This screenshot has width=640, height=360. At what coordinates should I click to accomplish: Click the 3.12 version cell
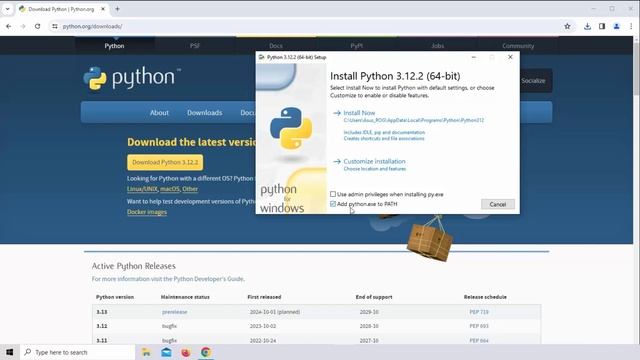point(102,326)
